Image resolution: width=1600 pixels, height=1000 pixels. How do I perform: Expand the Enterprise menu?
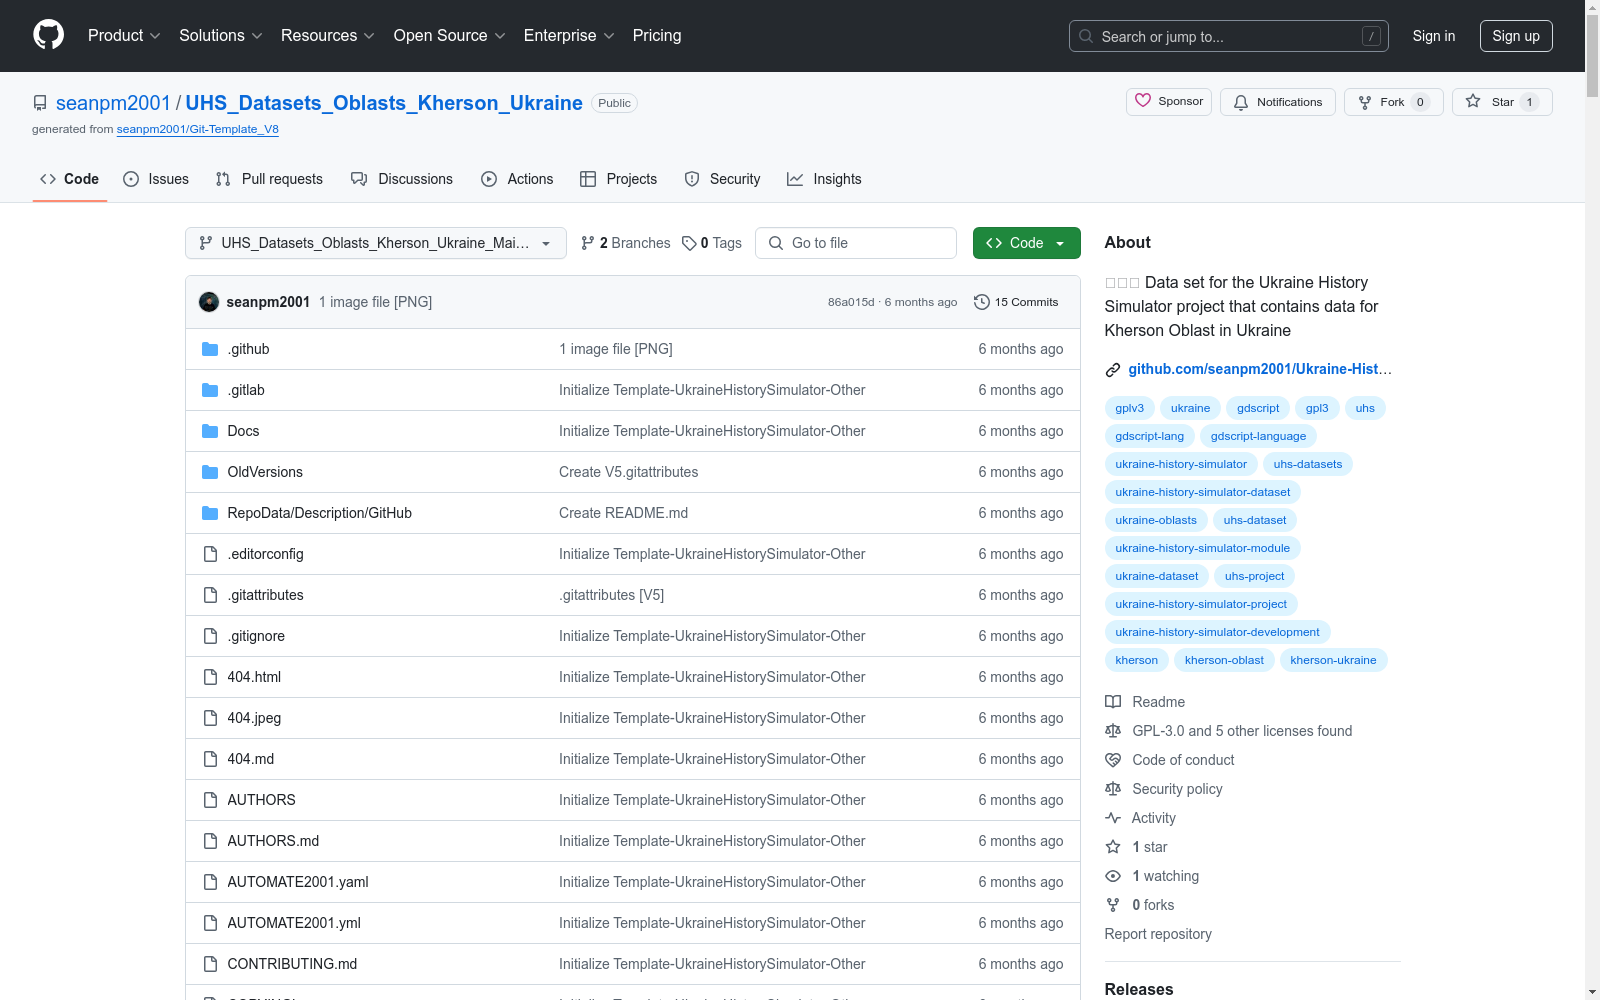pyautogui.click(x=569, y=36)
